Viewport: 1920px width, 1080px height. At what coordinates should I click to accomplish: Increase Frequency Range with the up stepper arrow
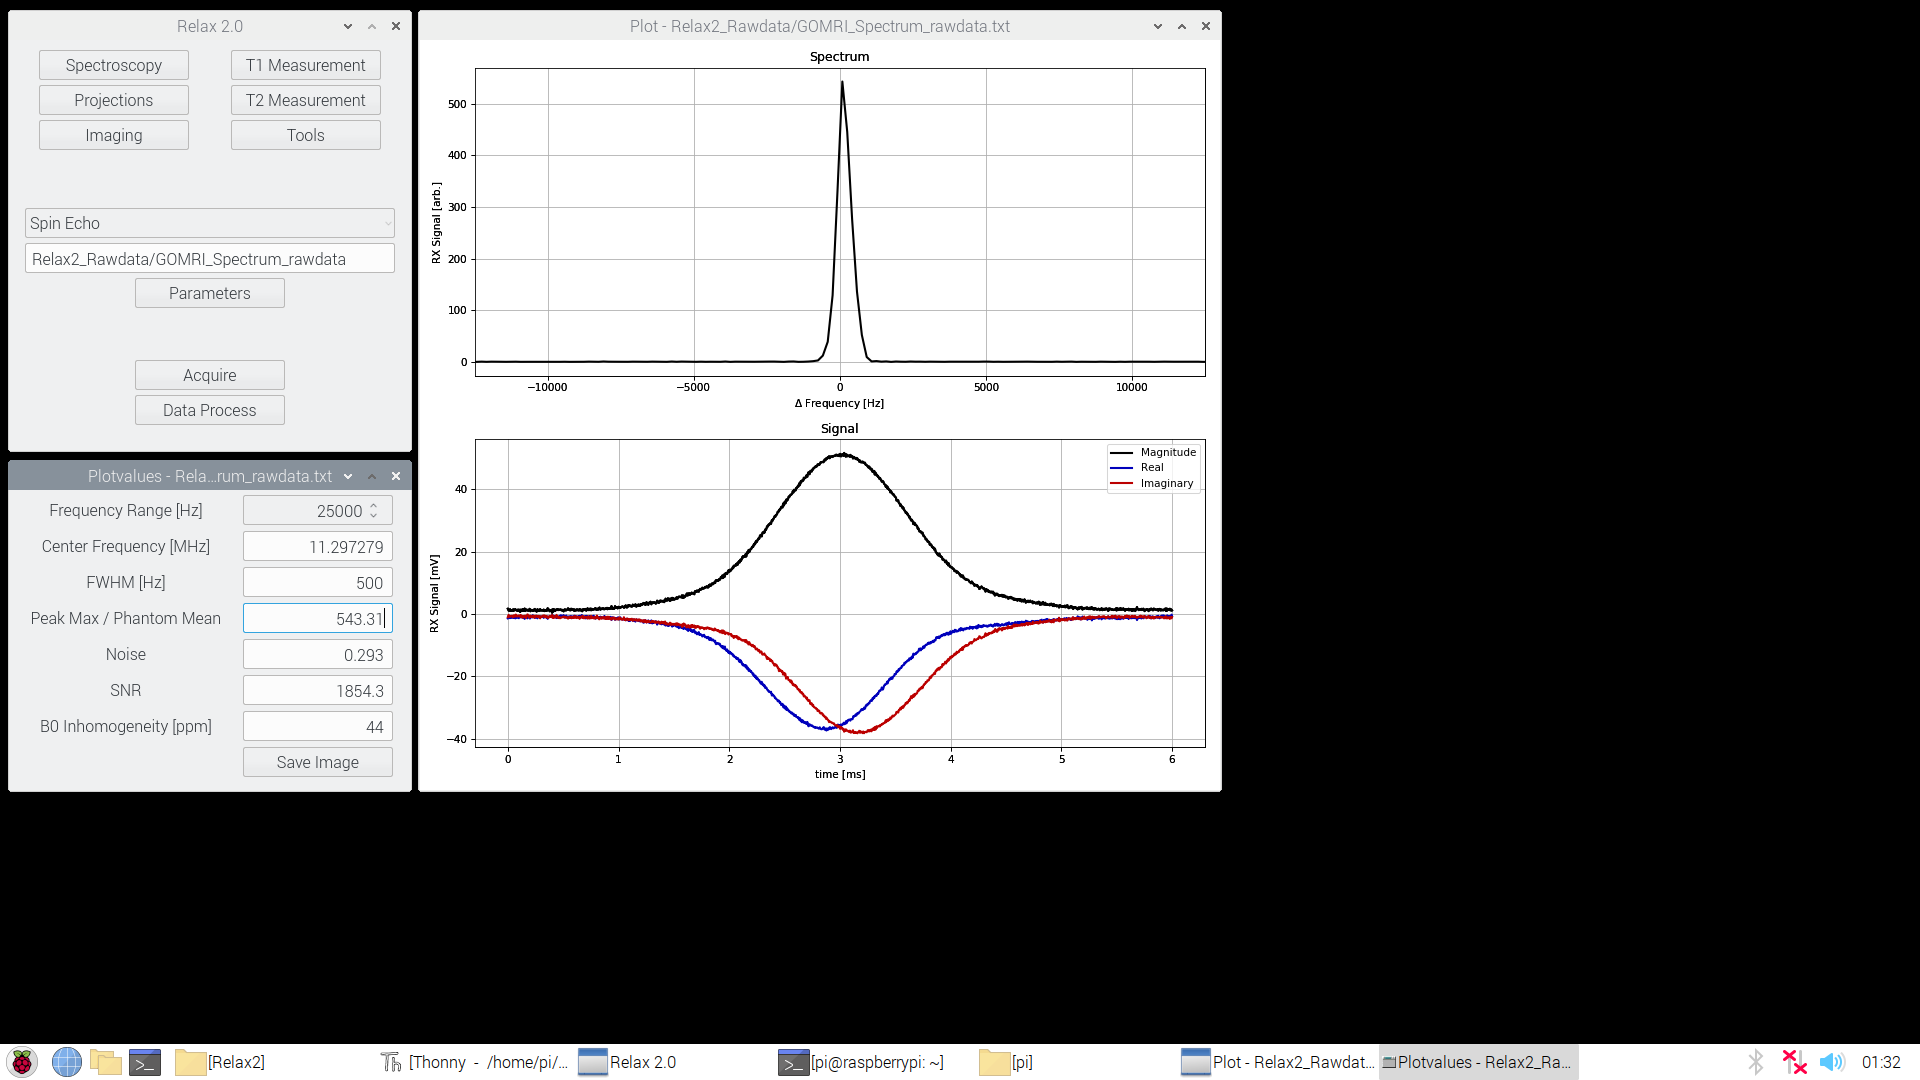pyautogui.click(x=375, y=505)
